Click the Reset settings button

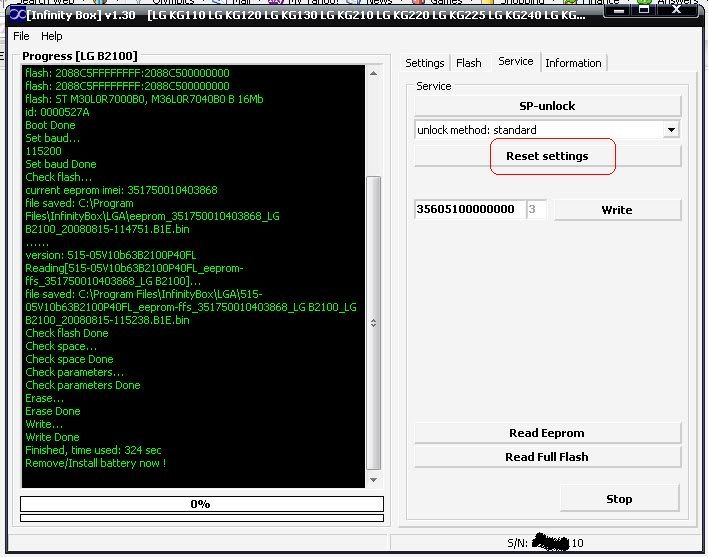(x=547, y=156)
